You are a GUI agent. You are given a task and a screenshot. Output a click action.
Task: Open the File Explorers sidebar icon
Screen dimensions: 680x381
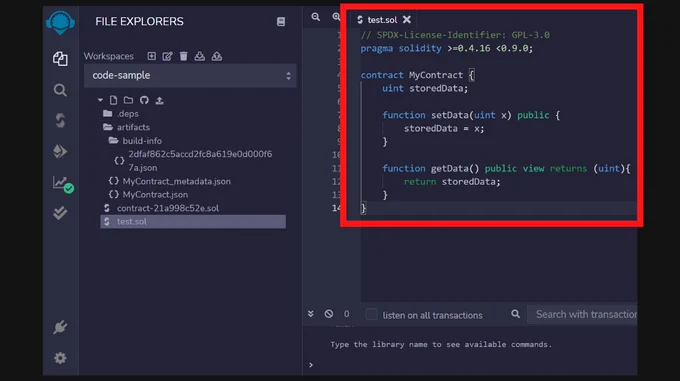[x=60, y=59]
